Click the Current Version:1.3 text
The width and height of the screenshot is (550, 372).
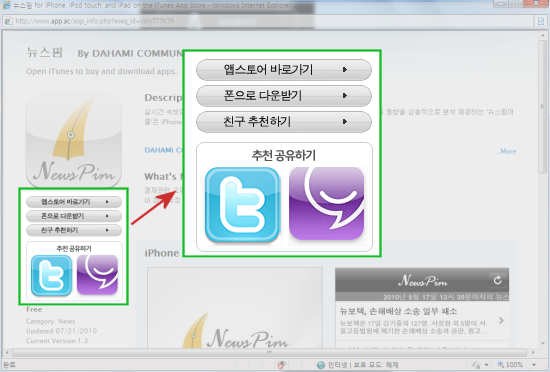[57, 341]
